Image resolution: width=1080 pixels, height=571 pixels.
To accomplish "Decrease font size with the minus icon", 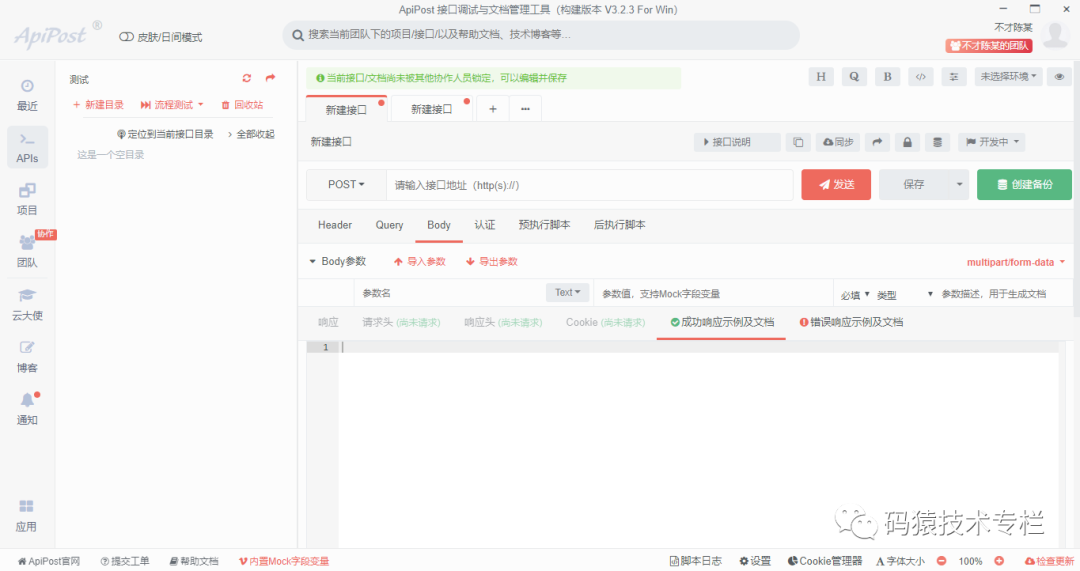I will (x=942, y=561).
